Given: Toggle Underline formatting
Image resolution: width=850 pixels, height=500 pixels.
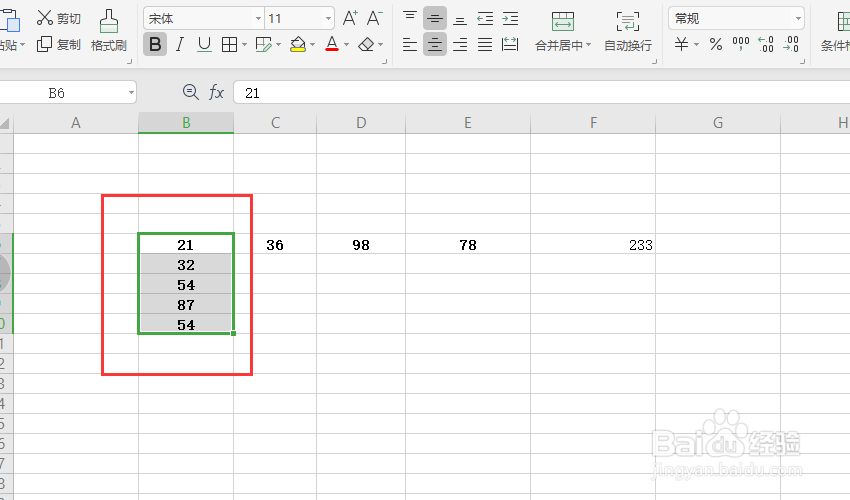Looking at the screenshot, I should pyautogui.click(x=204, y=44).
